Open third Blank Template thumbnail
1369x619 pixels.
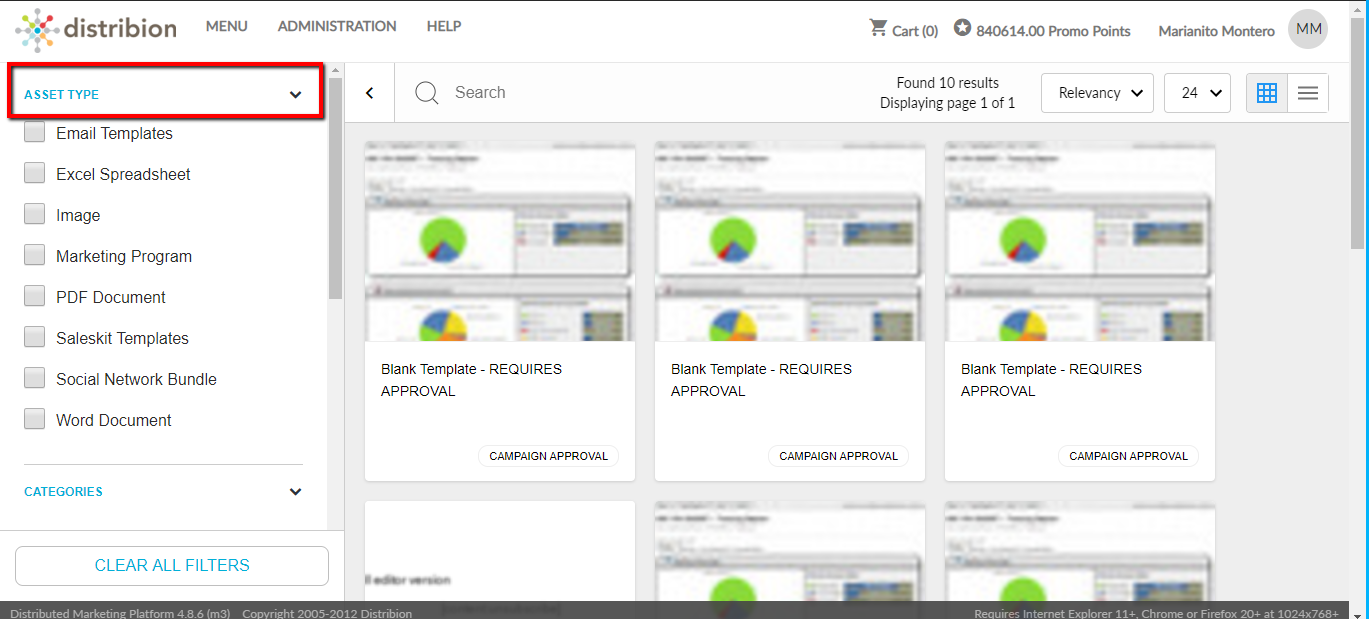pos(1080,241)
